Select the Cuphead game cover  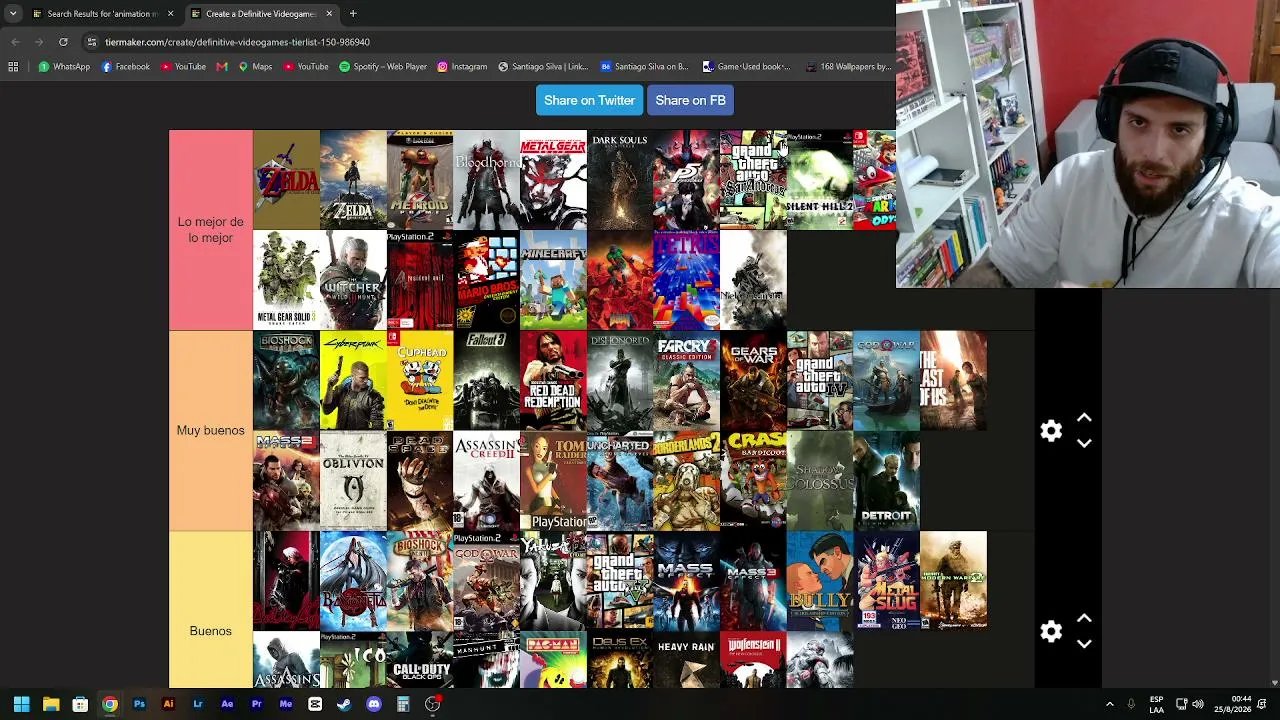click(420, 381)
